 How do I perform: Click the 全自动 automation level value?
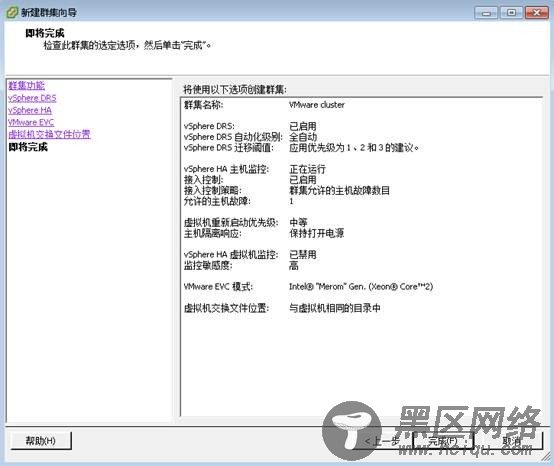coord(303,137)
